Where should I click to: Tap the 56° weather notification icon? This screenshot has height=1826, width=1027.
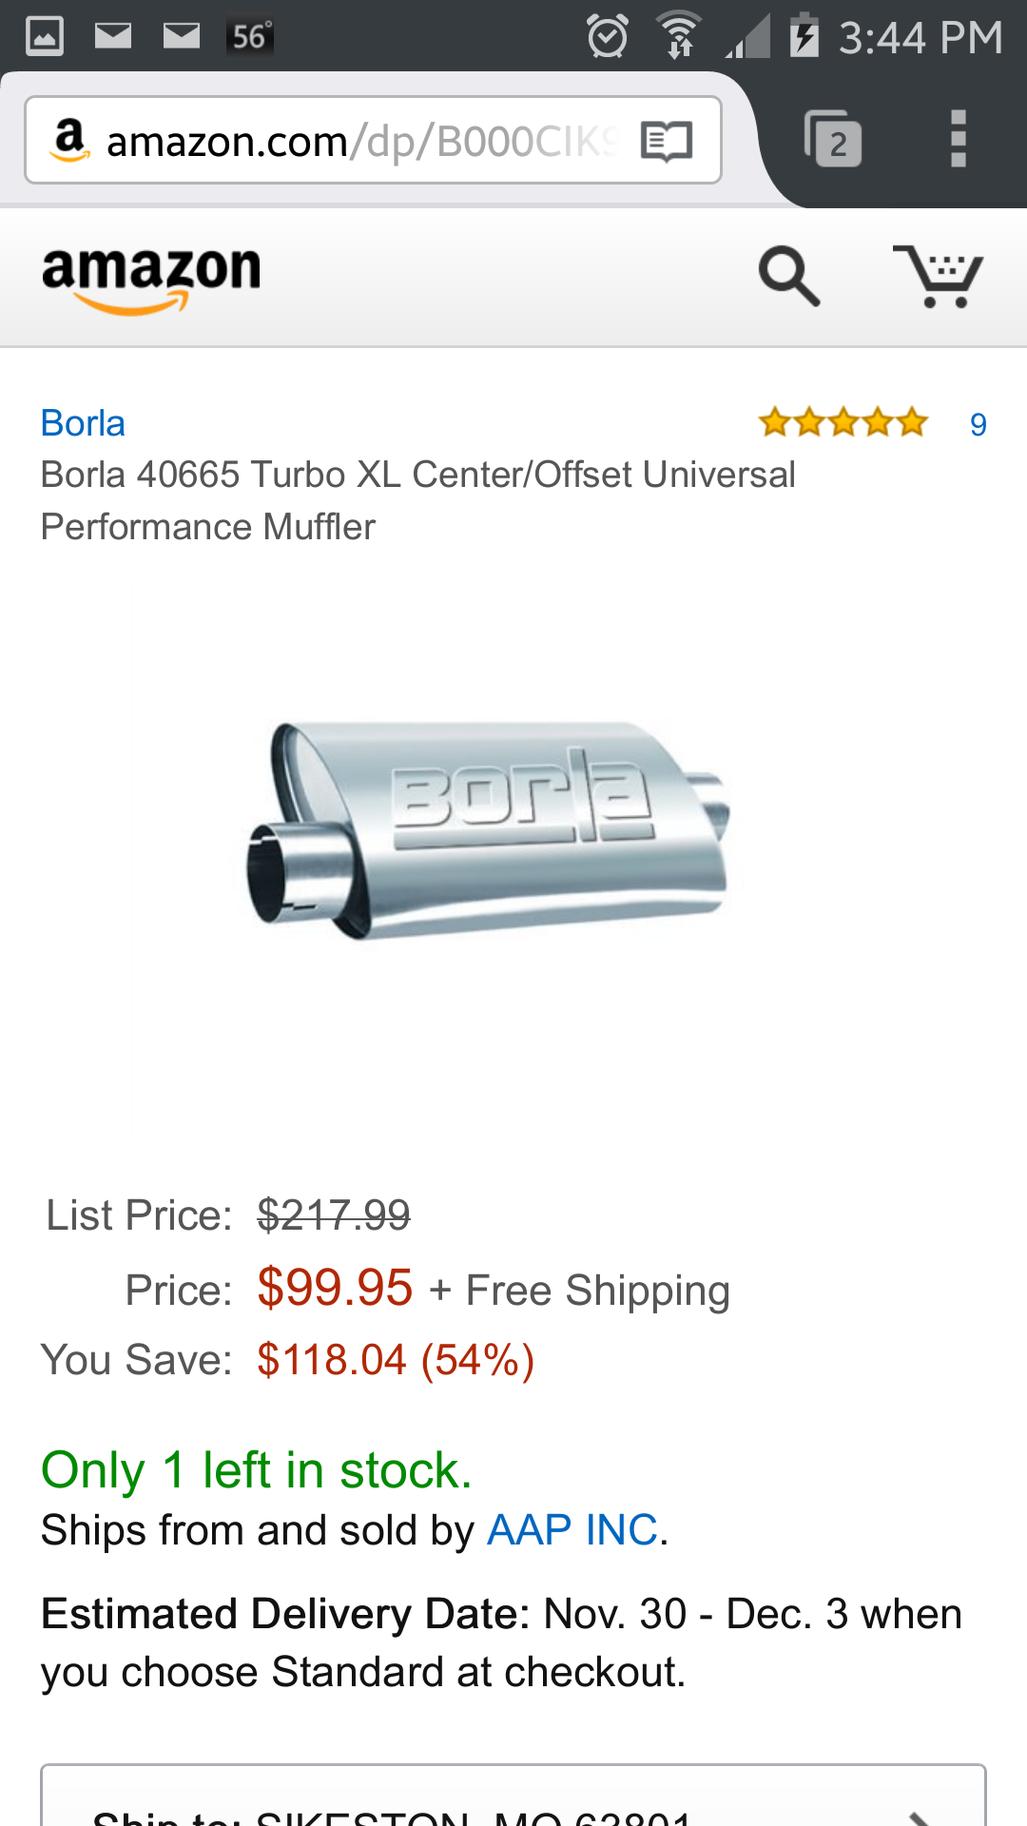[x=249, y=37]
